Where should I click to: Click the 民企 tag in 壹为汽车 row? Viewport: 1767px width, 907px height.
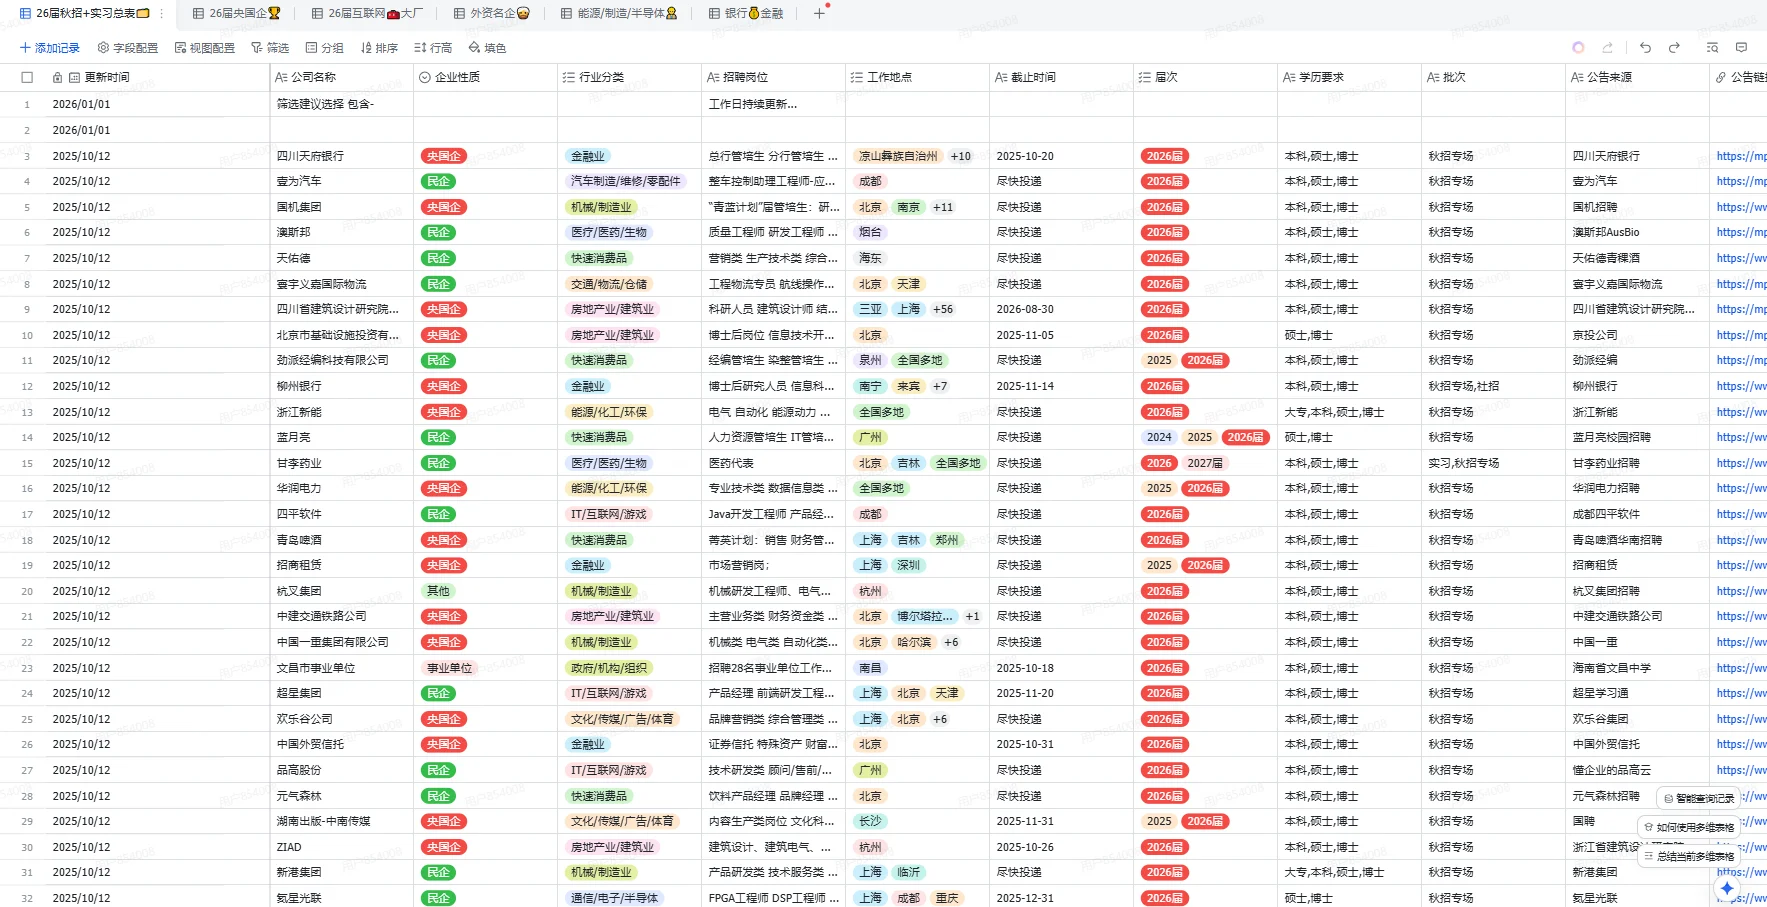[x=438, y=181]
